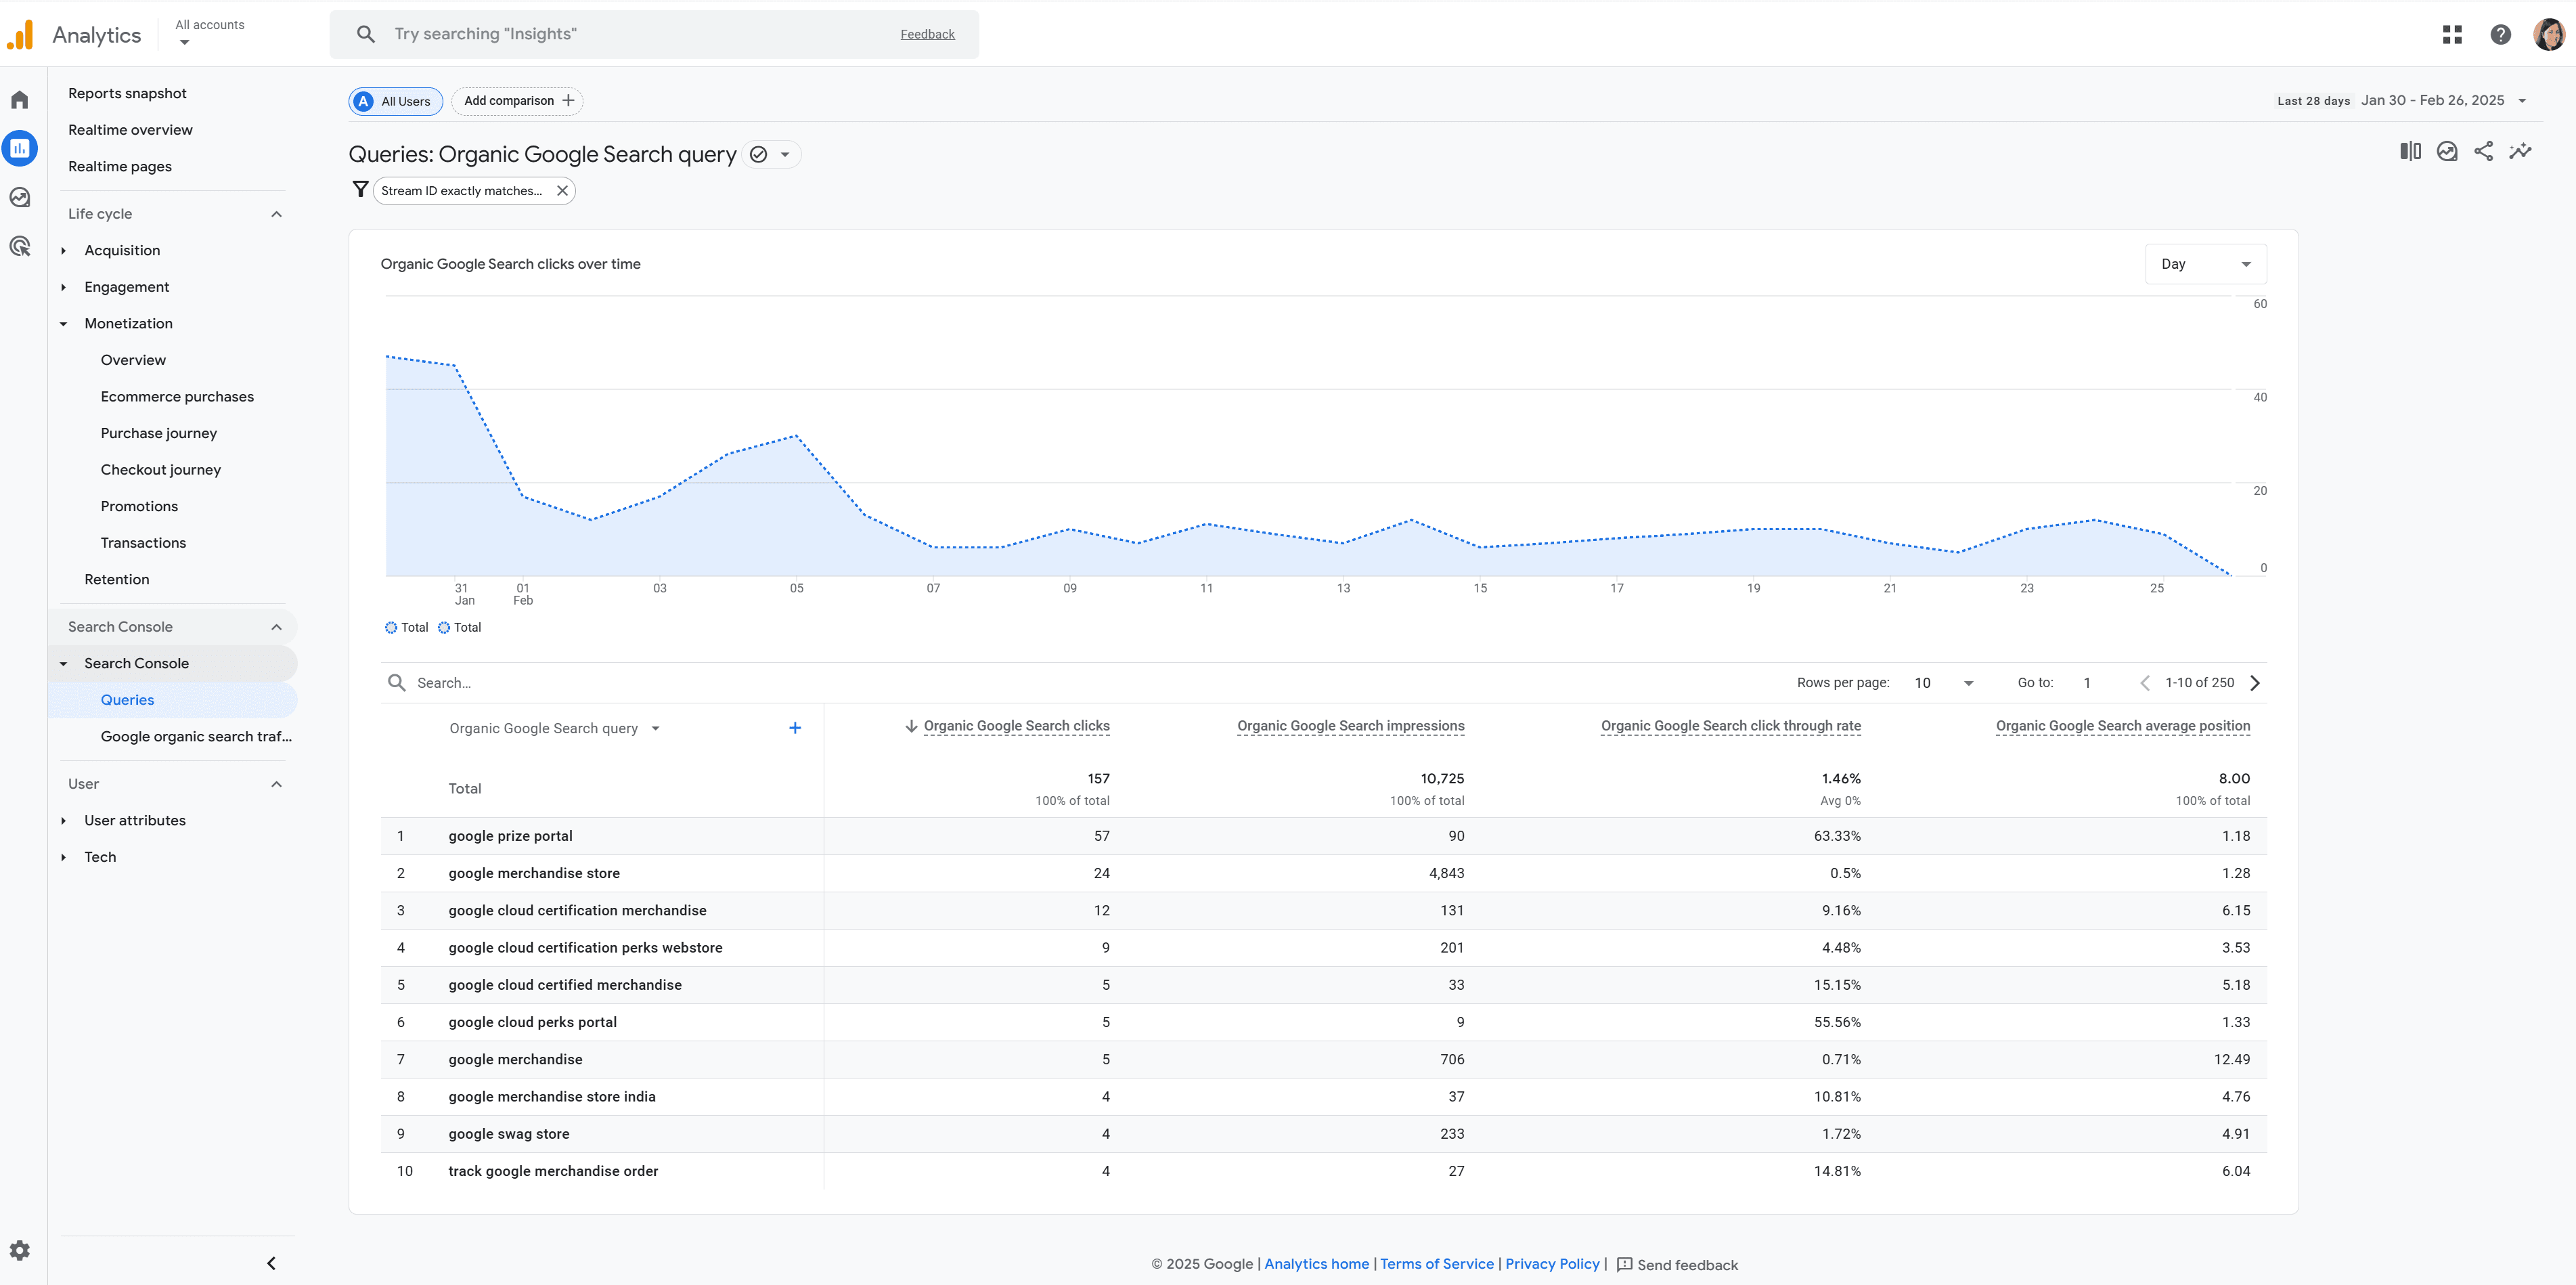Click the Google Analytics logo
The width and height of the screenshot is (2576, 1285).
20,35
